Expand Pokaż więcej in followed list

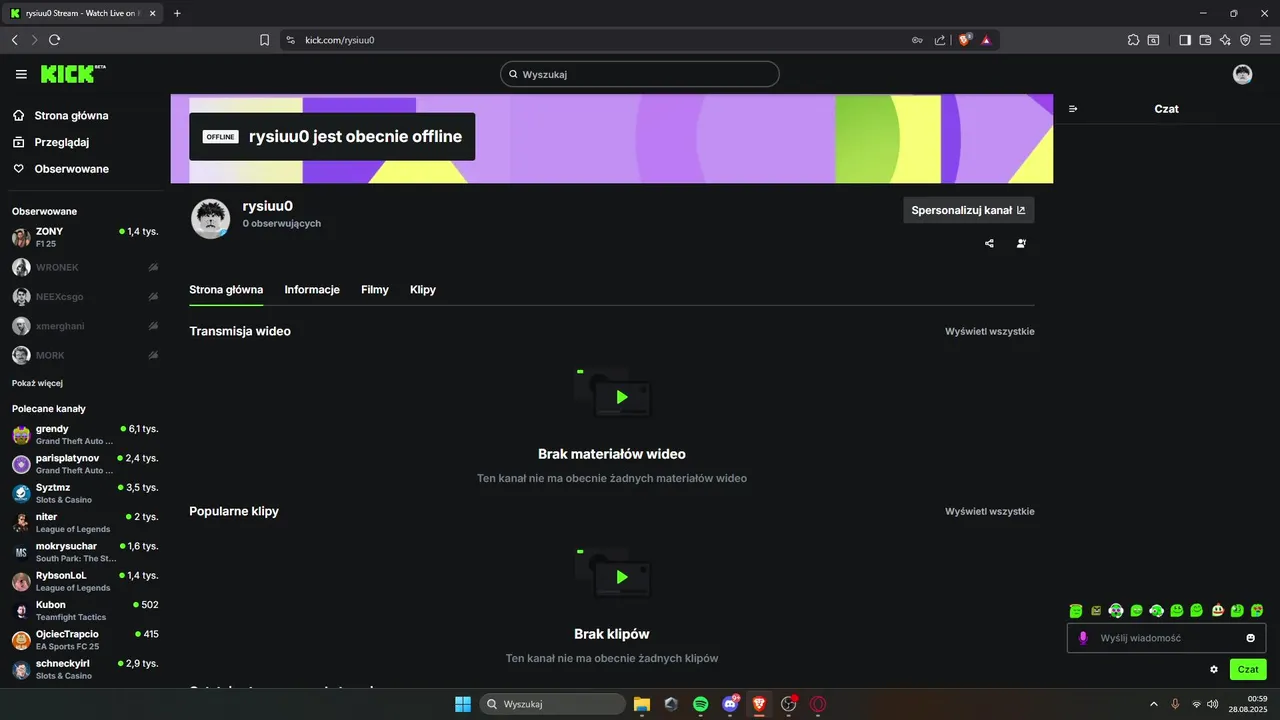pyautogui.click(x=37, y=383)
